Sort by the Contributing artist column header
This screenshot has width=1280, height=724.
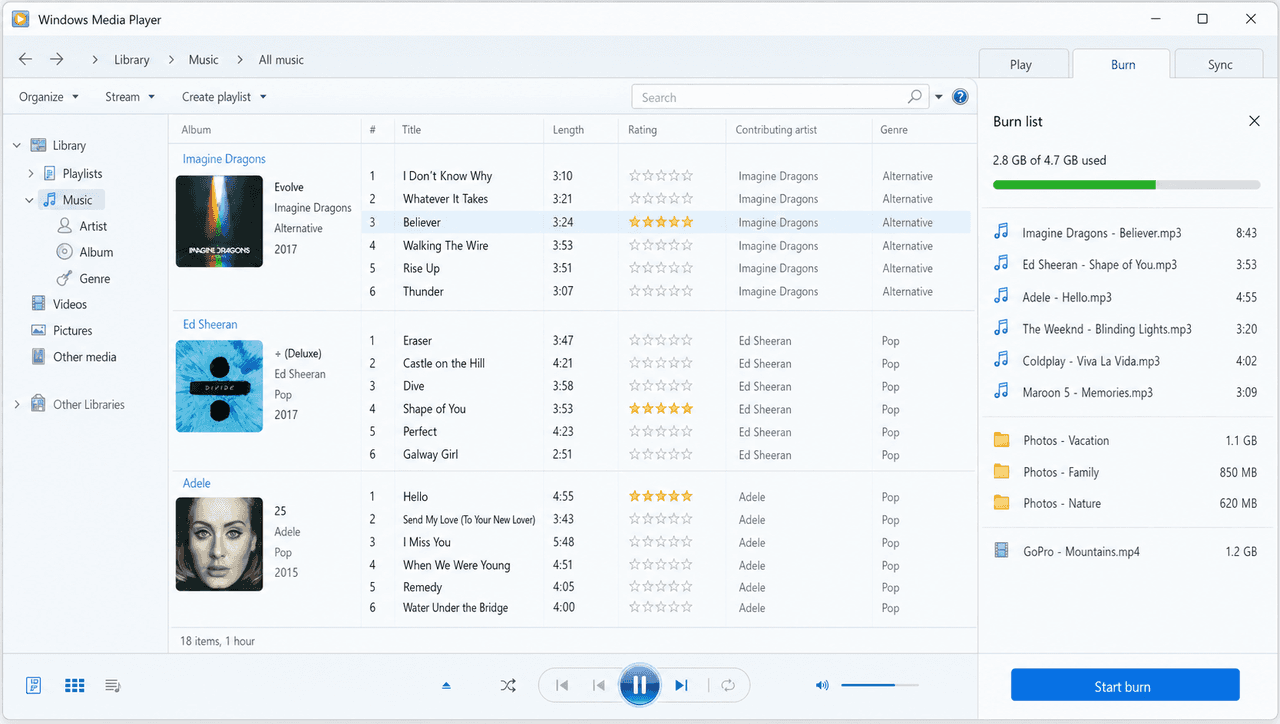(776, 130)
